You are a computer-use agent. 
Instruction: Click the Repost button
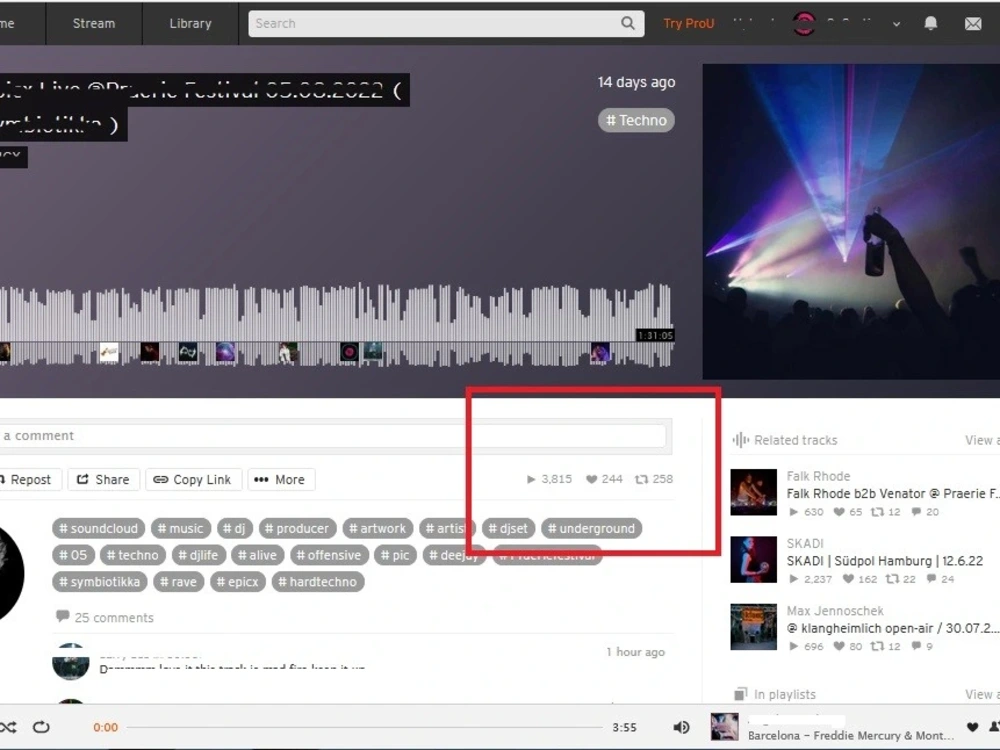[29, 480]
